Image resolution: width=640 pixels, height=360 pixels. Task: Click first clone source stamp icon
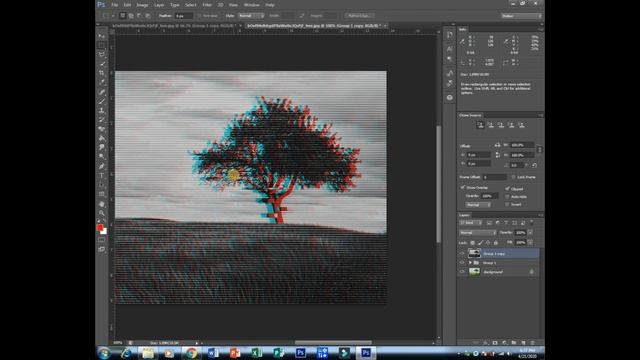(480, 125)
